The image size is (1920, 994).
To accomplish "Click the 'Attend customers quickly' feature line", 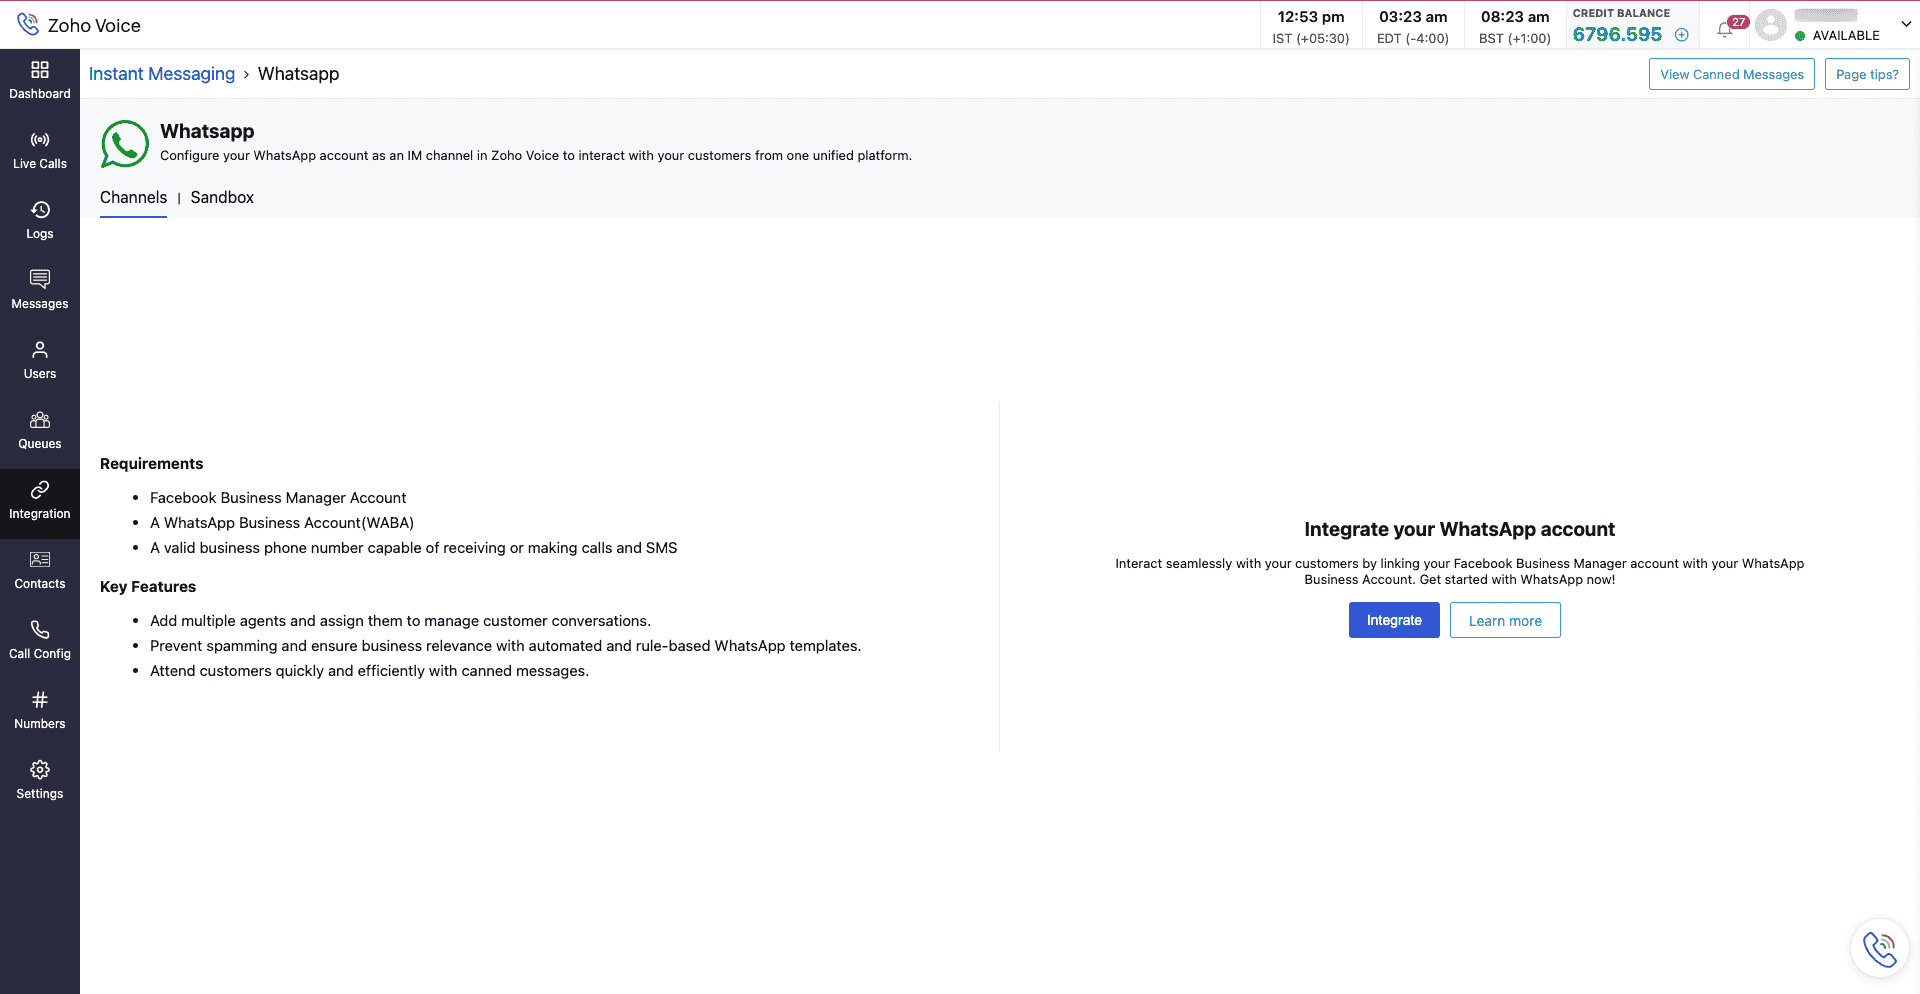I will pyautogui.click(x=369, y=671).
